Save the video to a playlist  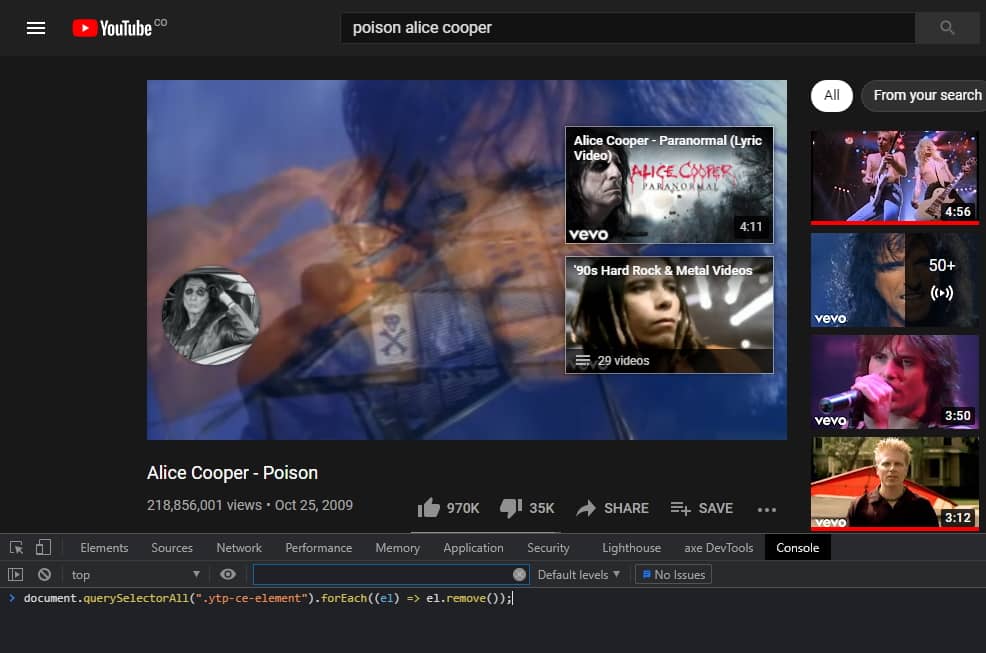pyautogui.click(x=702, y=508)
